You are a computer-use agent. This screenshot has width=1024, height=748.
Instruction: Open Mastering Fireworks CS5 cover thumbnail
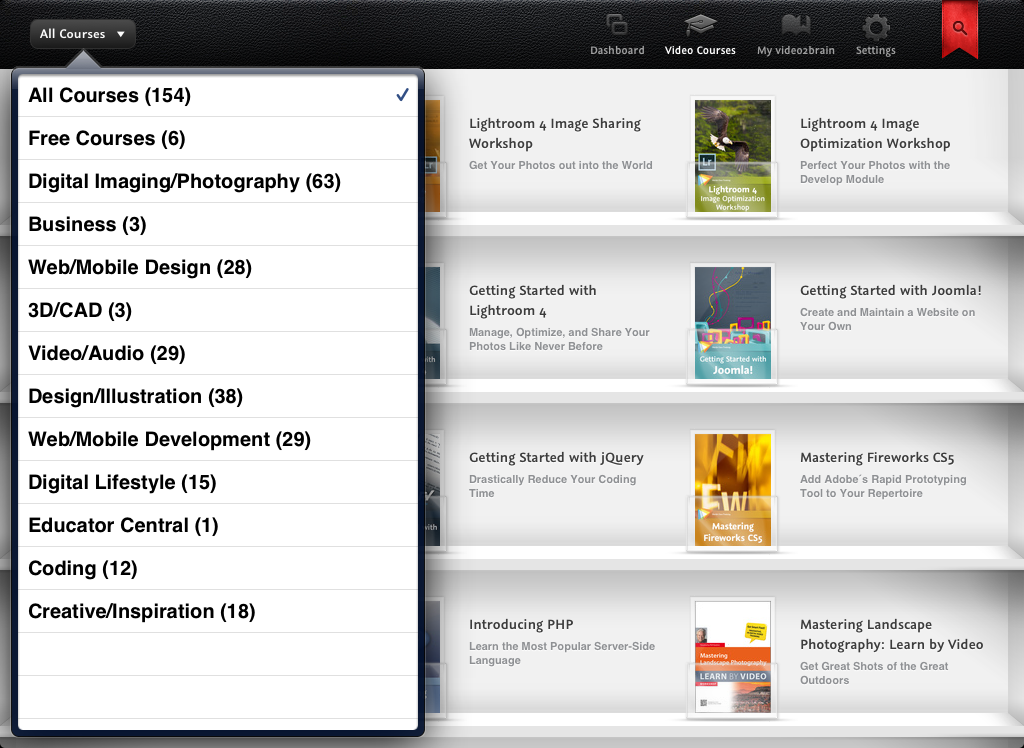point(733,490)
